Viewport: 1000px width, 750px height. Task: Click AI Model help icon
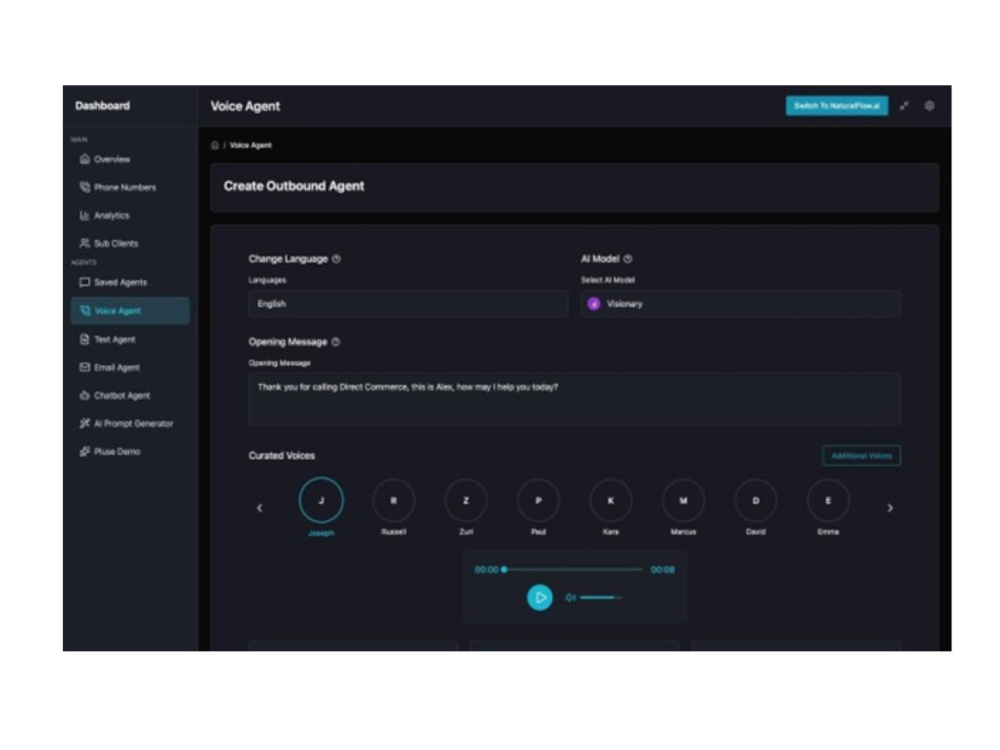(628, 259)
